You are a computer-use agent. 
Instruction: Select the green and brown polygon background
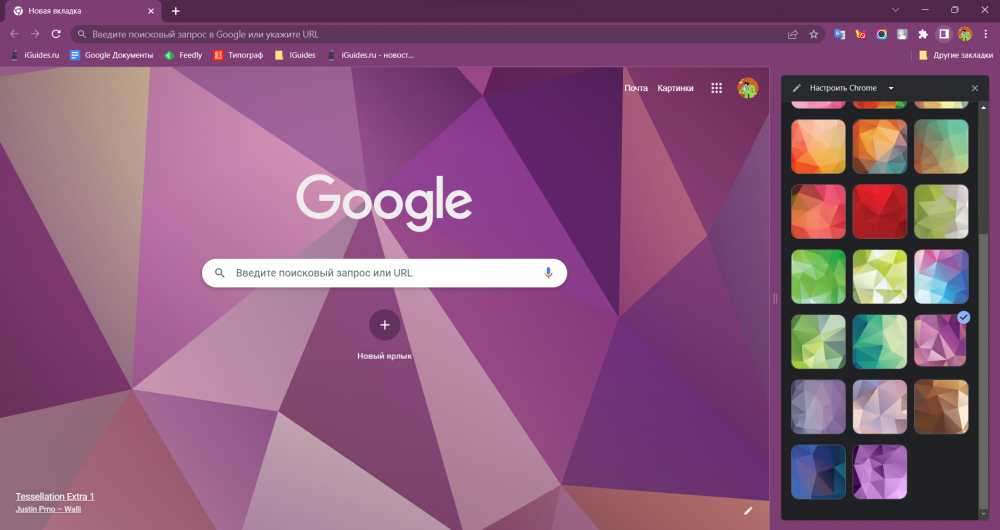[941, 146]
